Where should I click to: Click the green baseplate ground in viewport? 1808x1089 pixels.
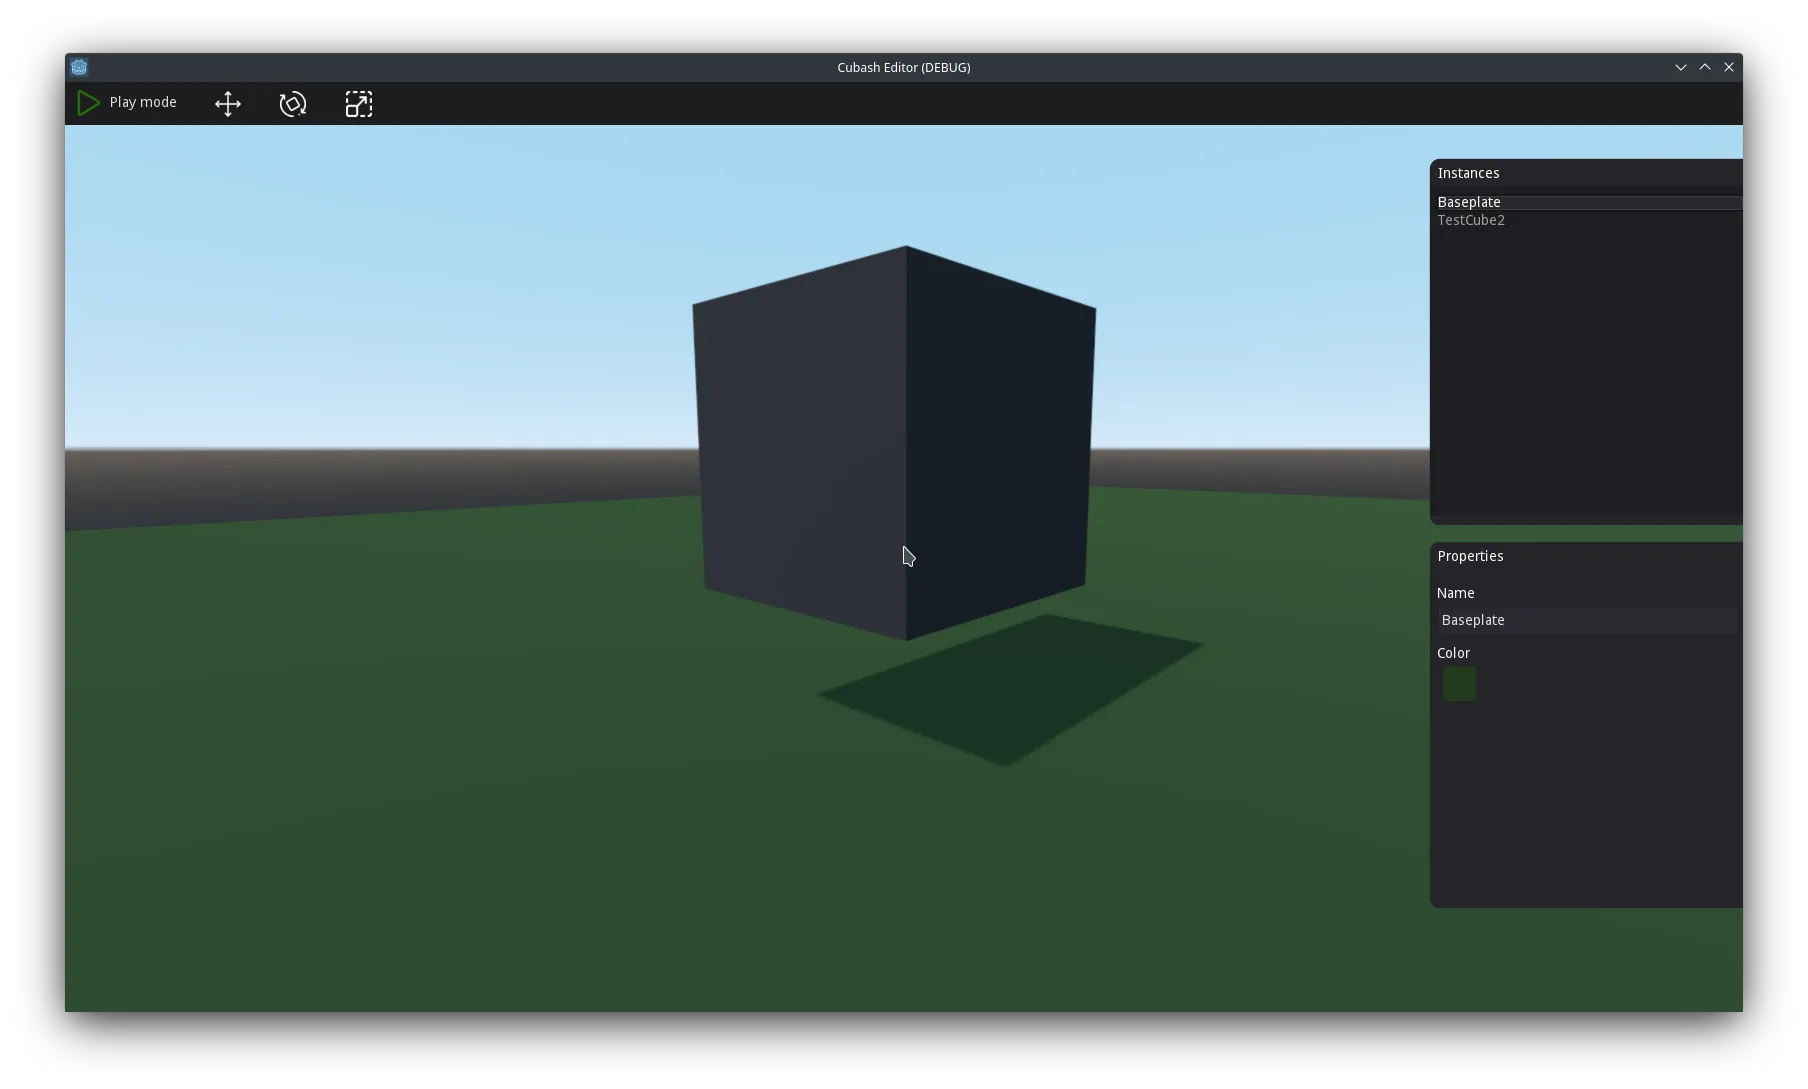(500, 800)
